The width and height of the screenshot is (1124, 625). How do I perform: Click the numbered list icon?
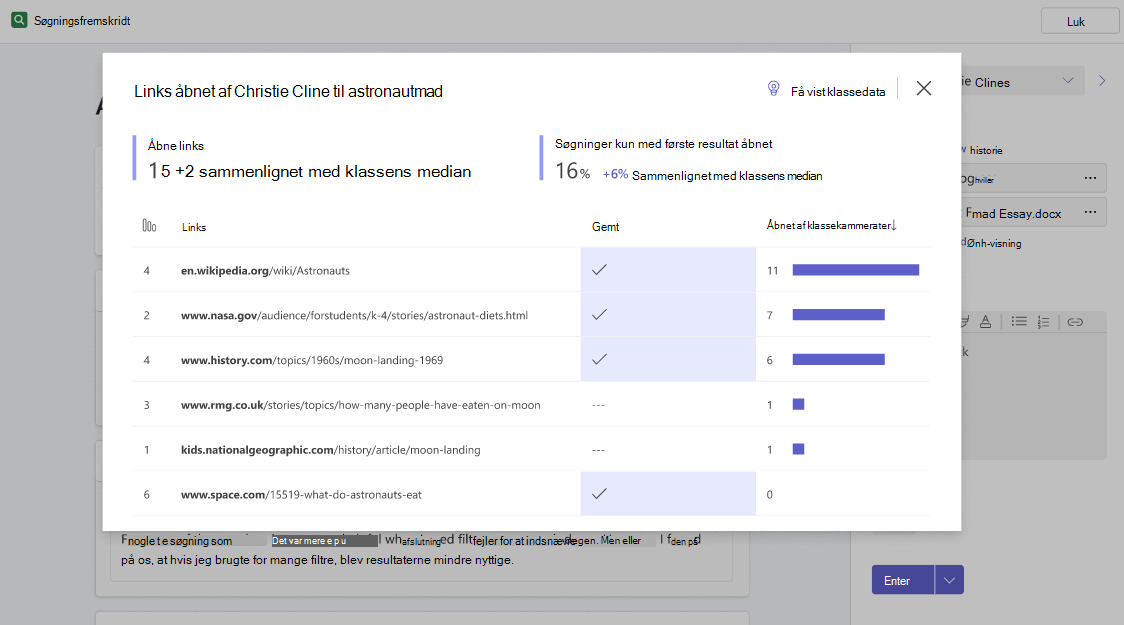[x=1044, y=322]
